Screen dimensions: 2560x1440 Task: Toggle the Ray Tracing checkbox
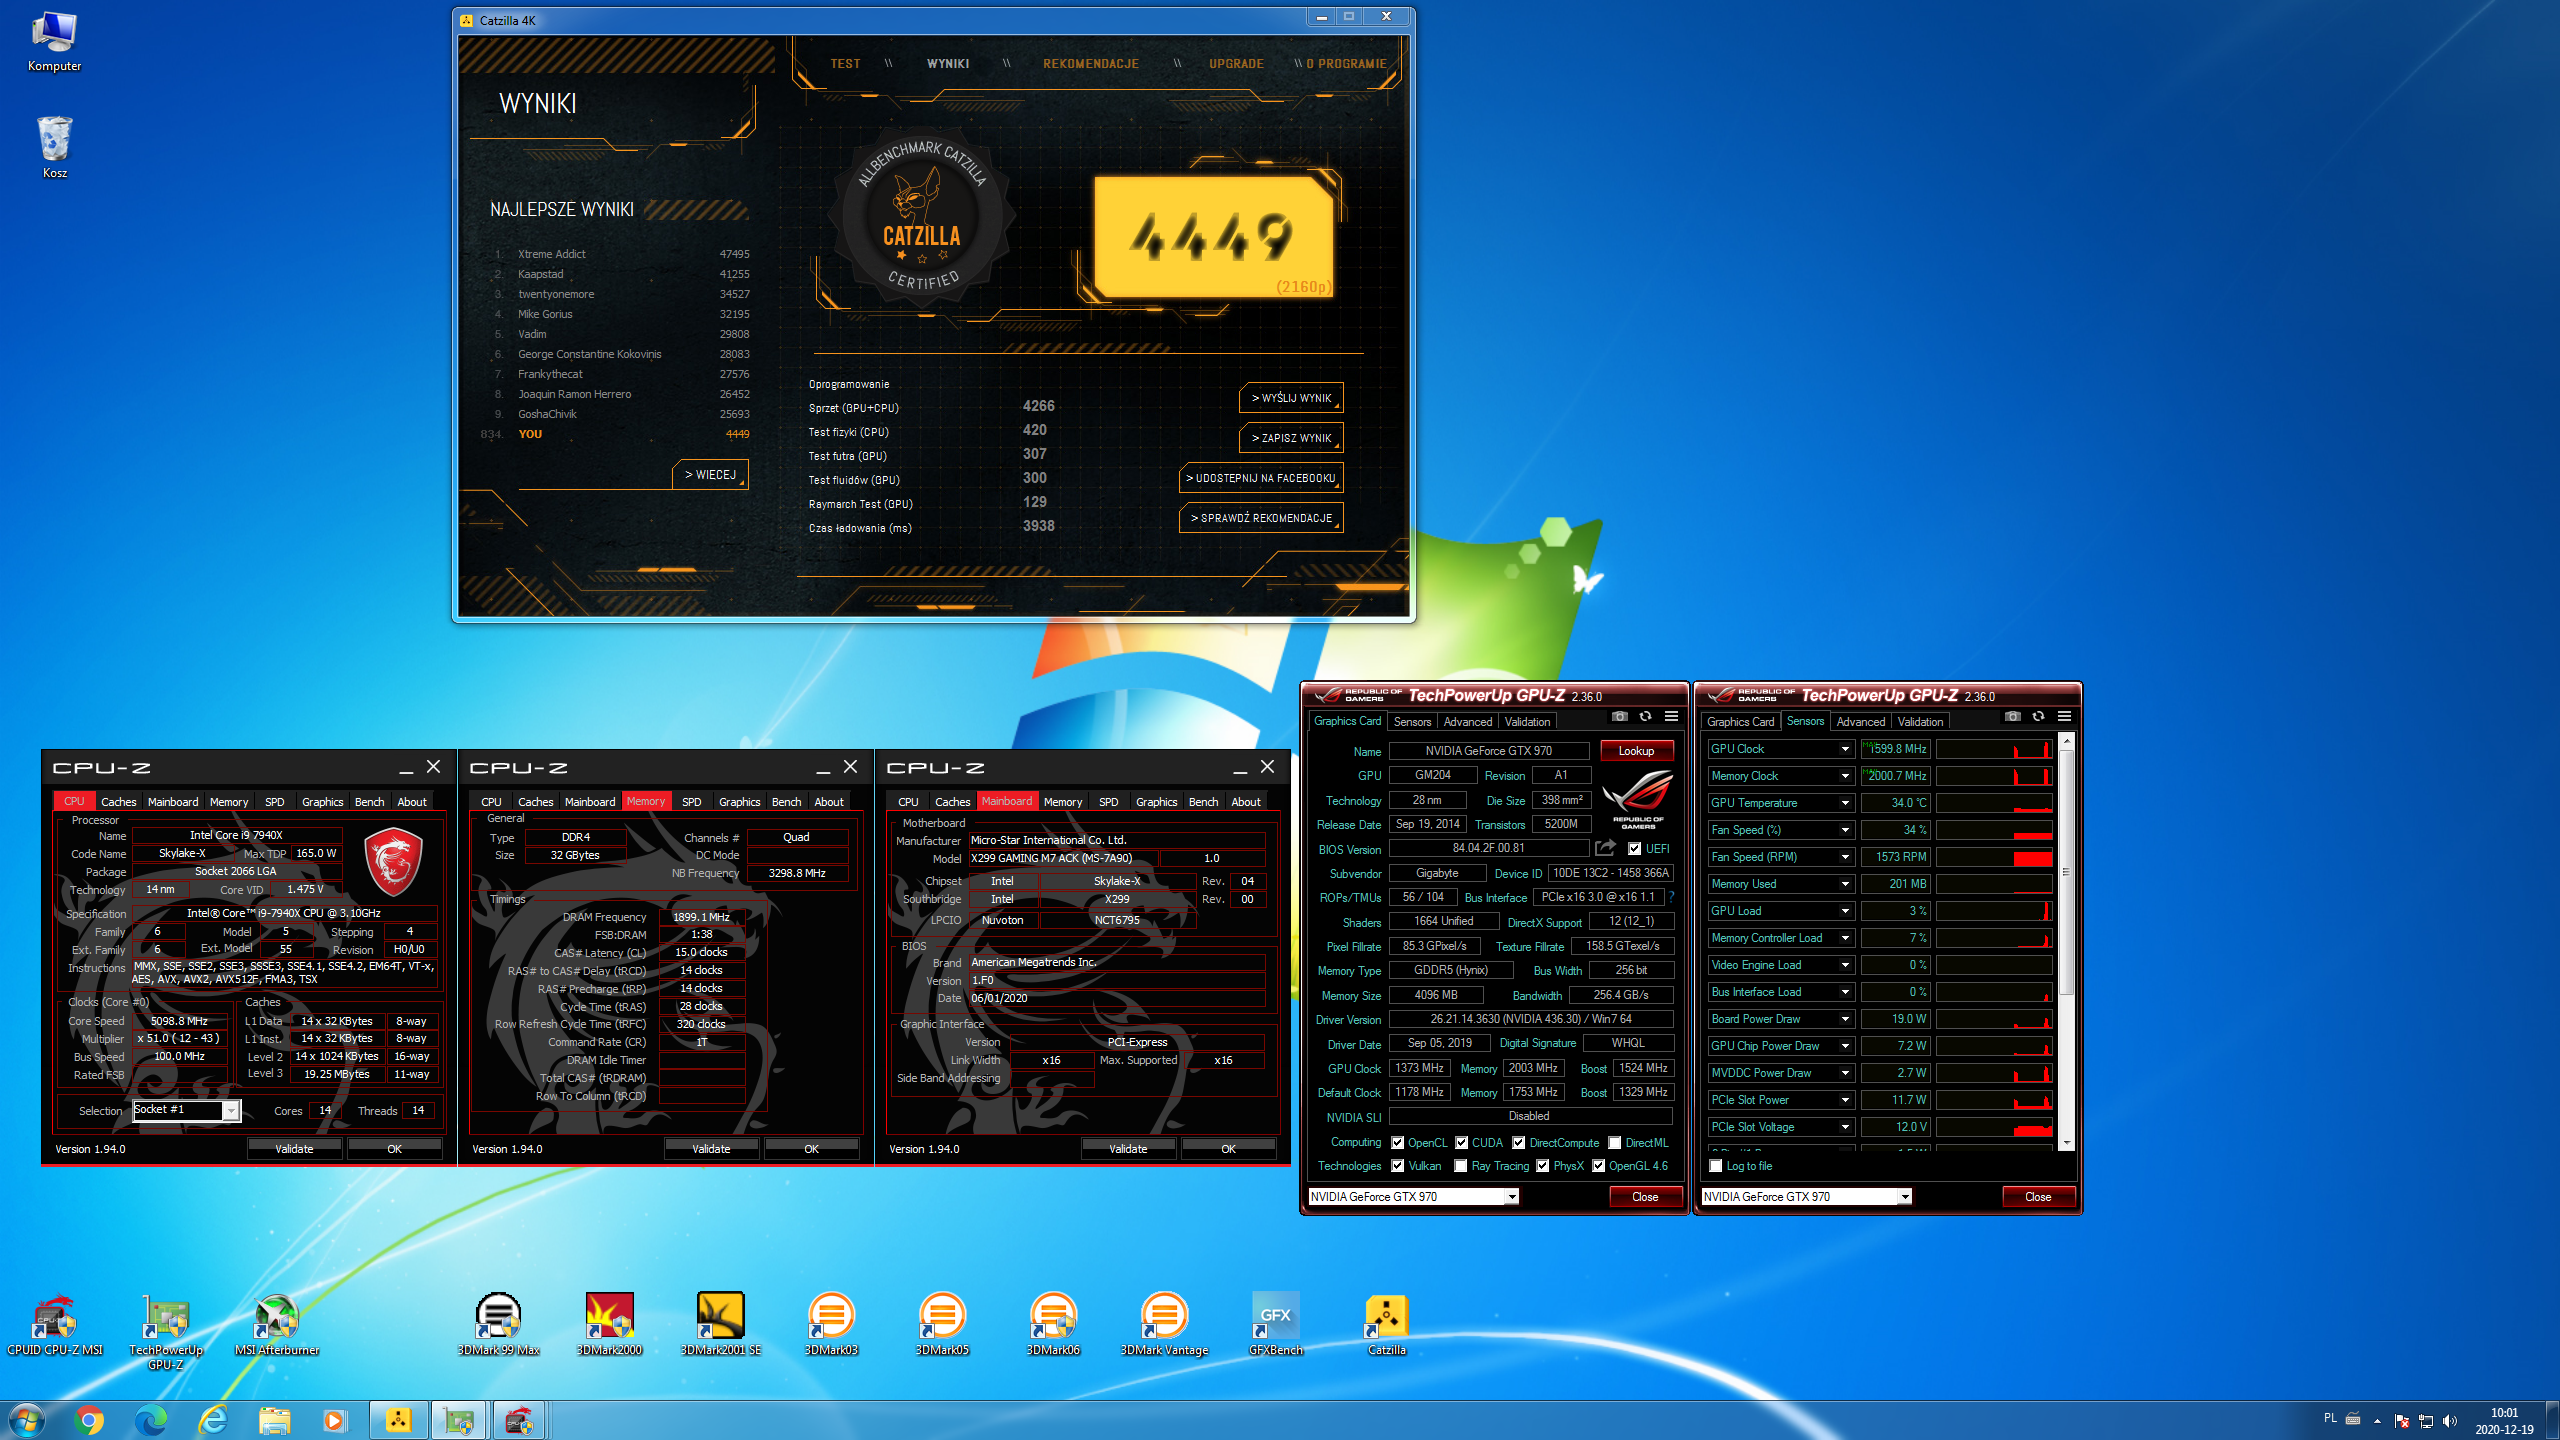click(x=1461, y=1166)
